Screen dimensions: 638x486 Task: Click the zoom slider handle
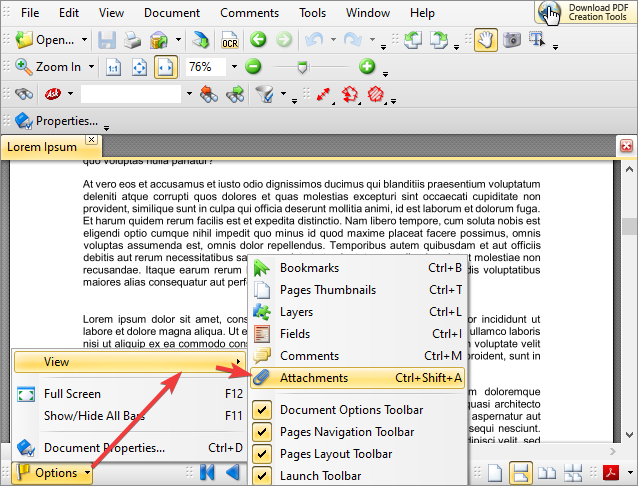tap(302, 67)
